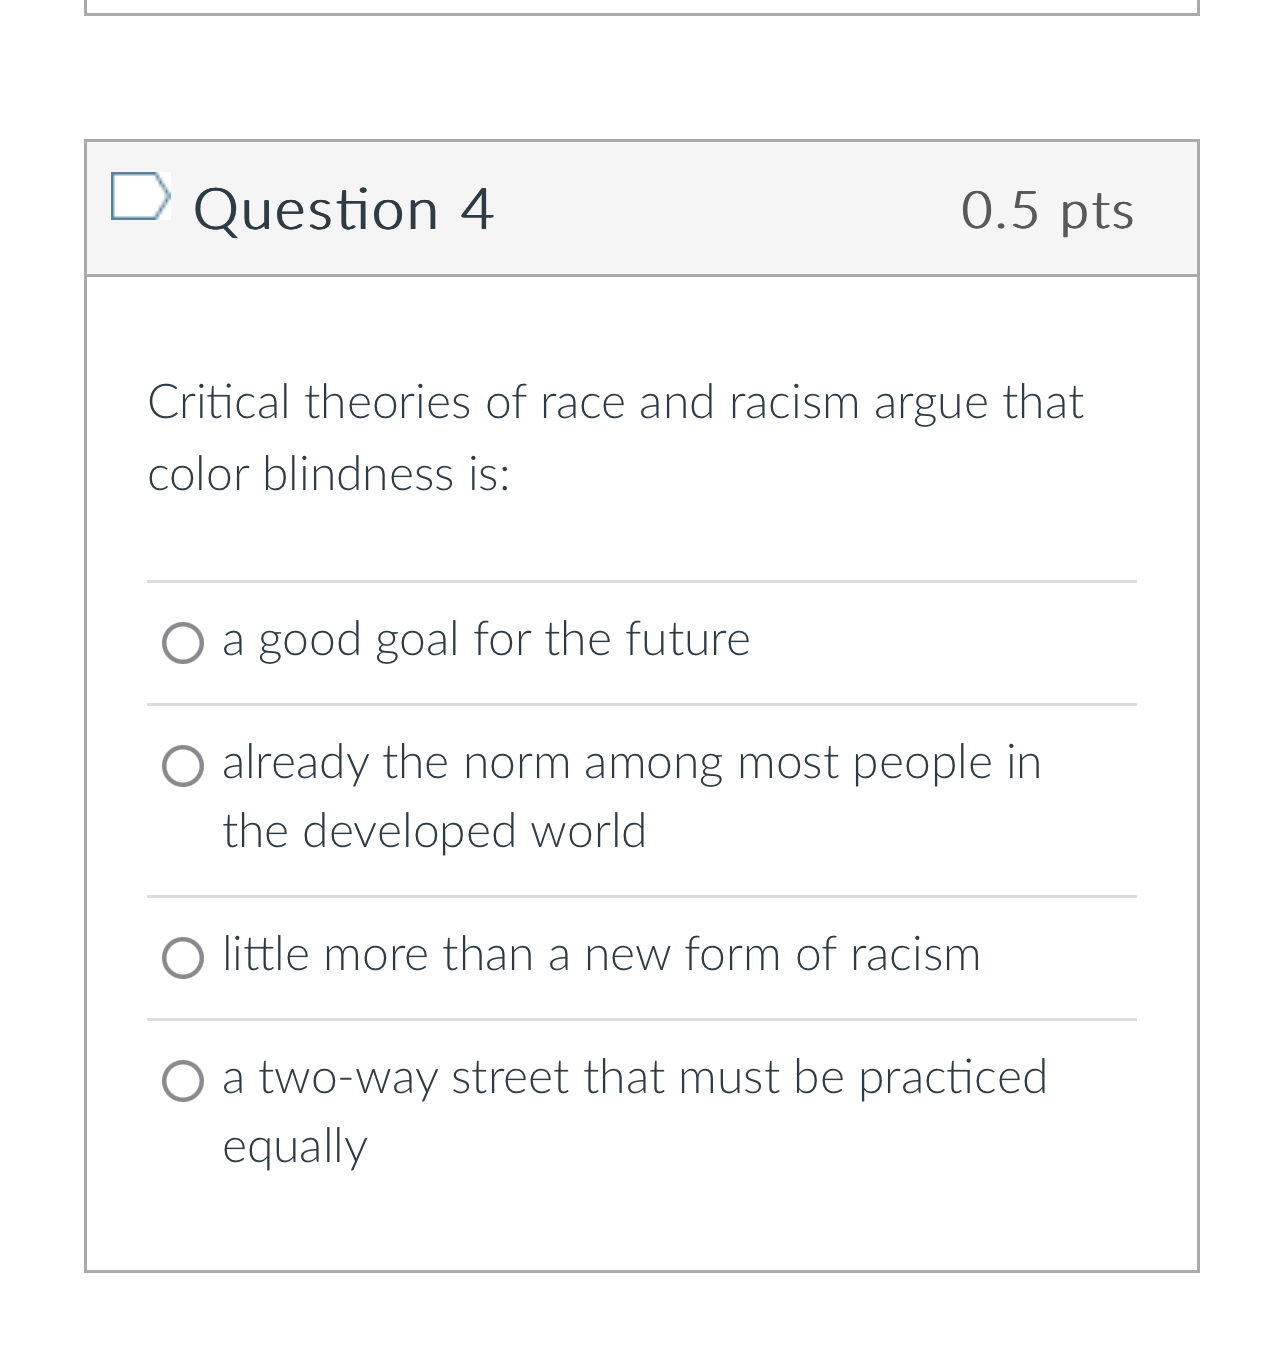Click the answer text 'a good goal for the future'
The height and width of the screenshot is (1371, 1284).
click(x=485, y=640)
